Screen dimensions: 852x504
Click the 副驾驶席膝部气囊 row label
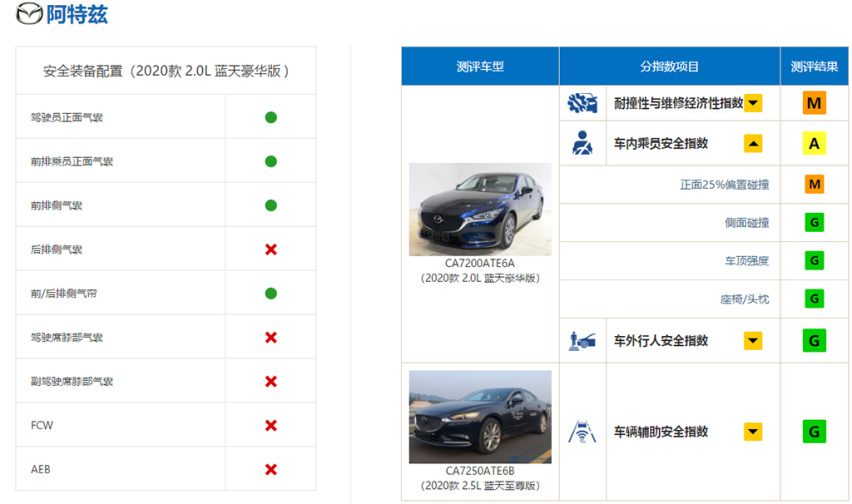(x=72, y=381)
